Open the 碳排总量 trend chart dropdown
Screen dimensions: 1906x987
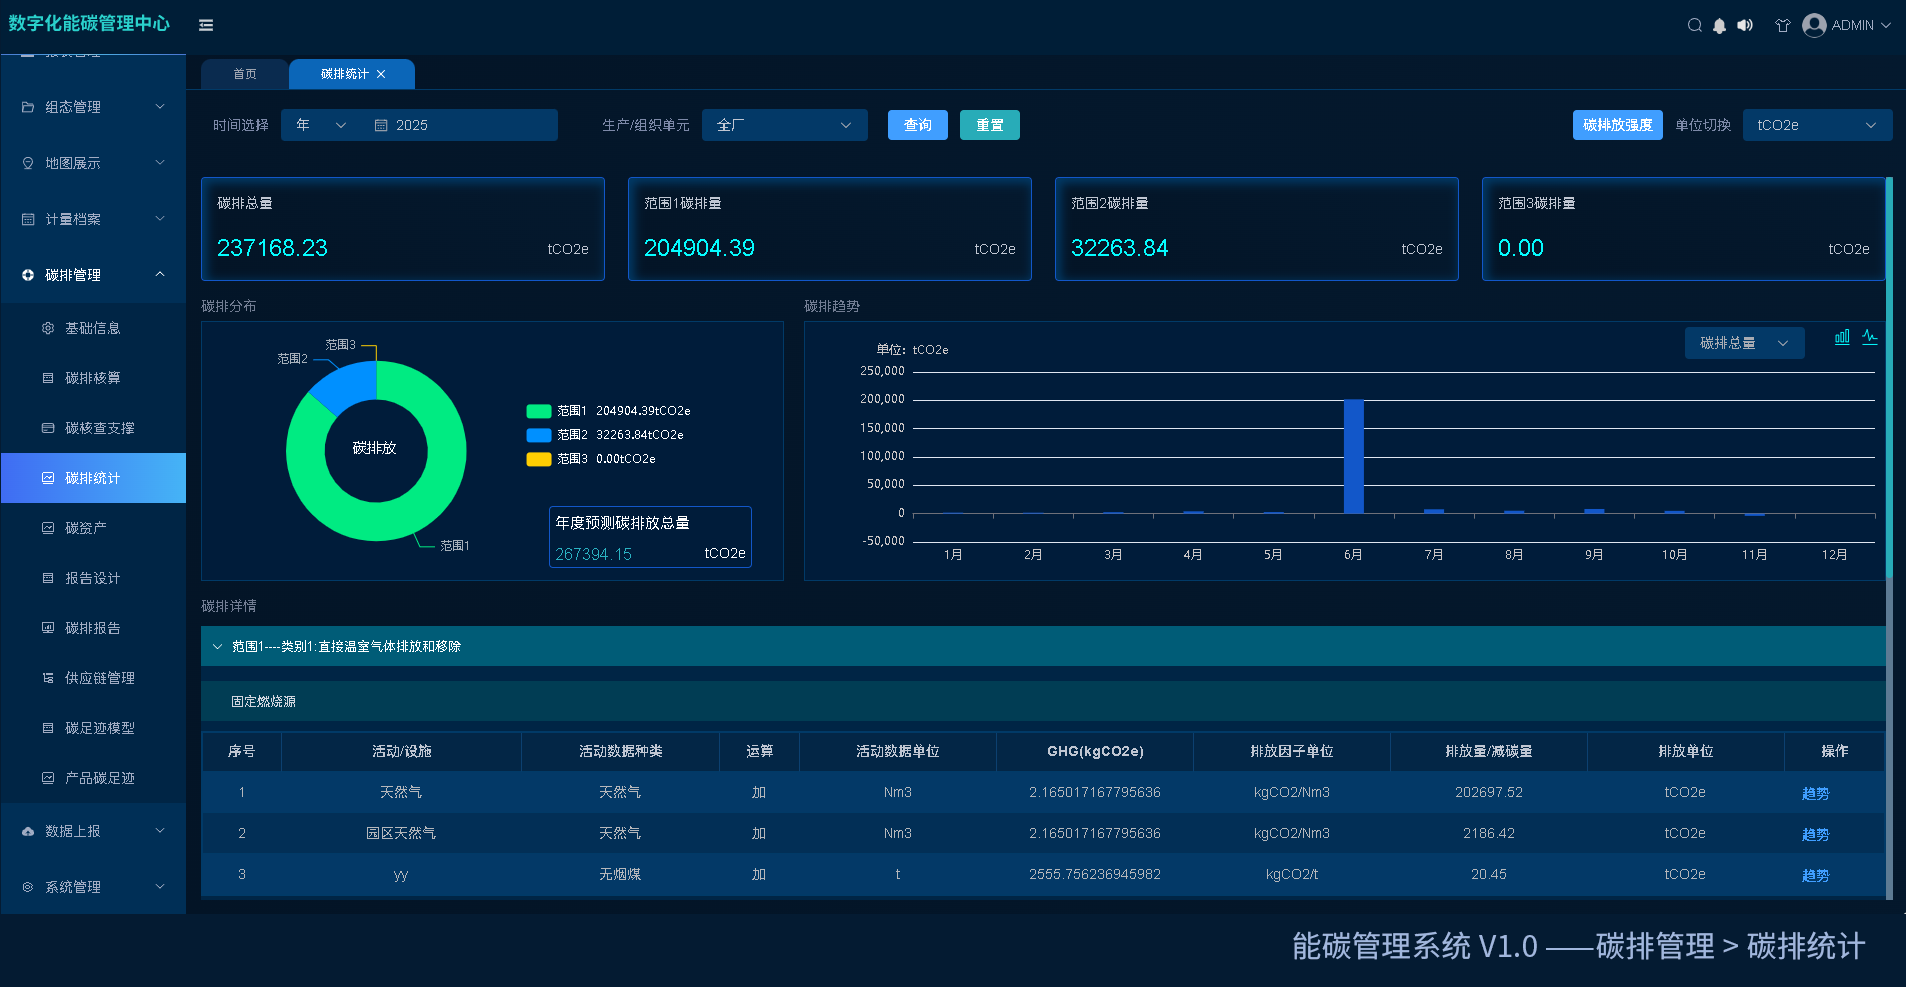[1744, 343]
